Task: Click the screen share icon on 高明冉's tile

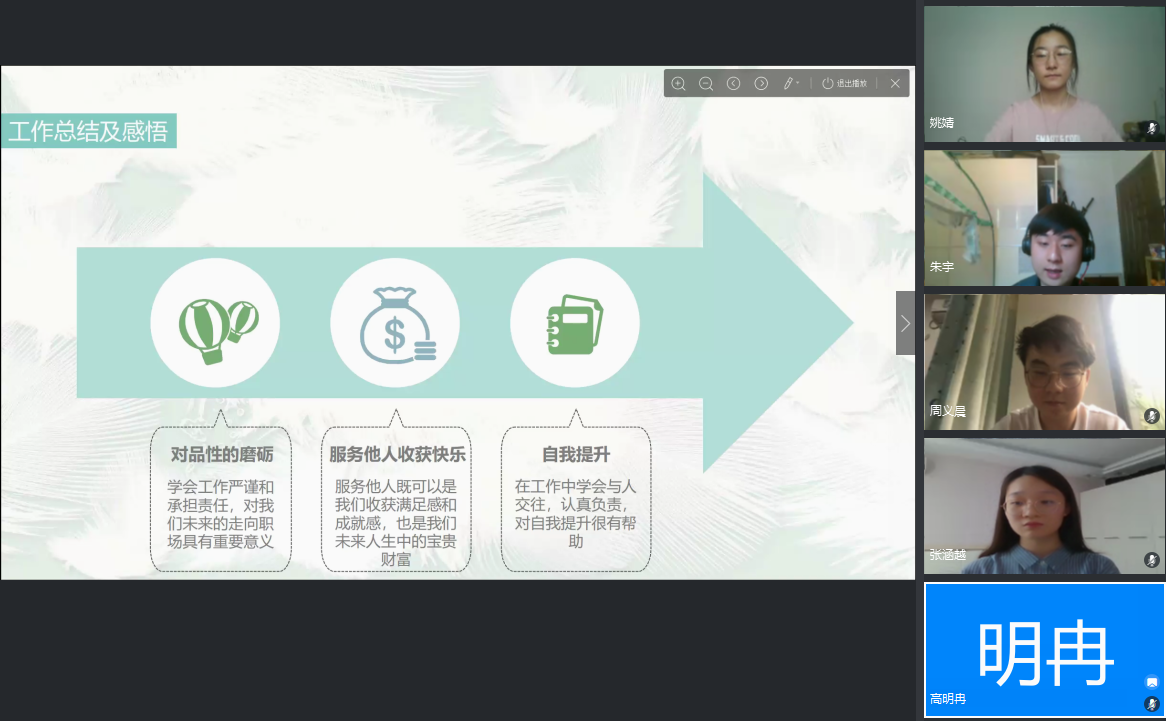Action: click(1152, 682)
